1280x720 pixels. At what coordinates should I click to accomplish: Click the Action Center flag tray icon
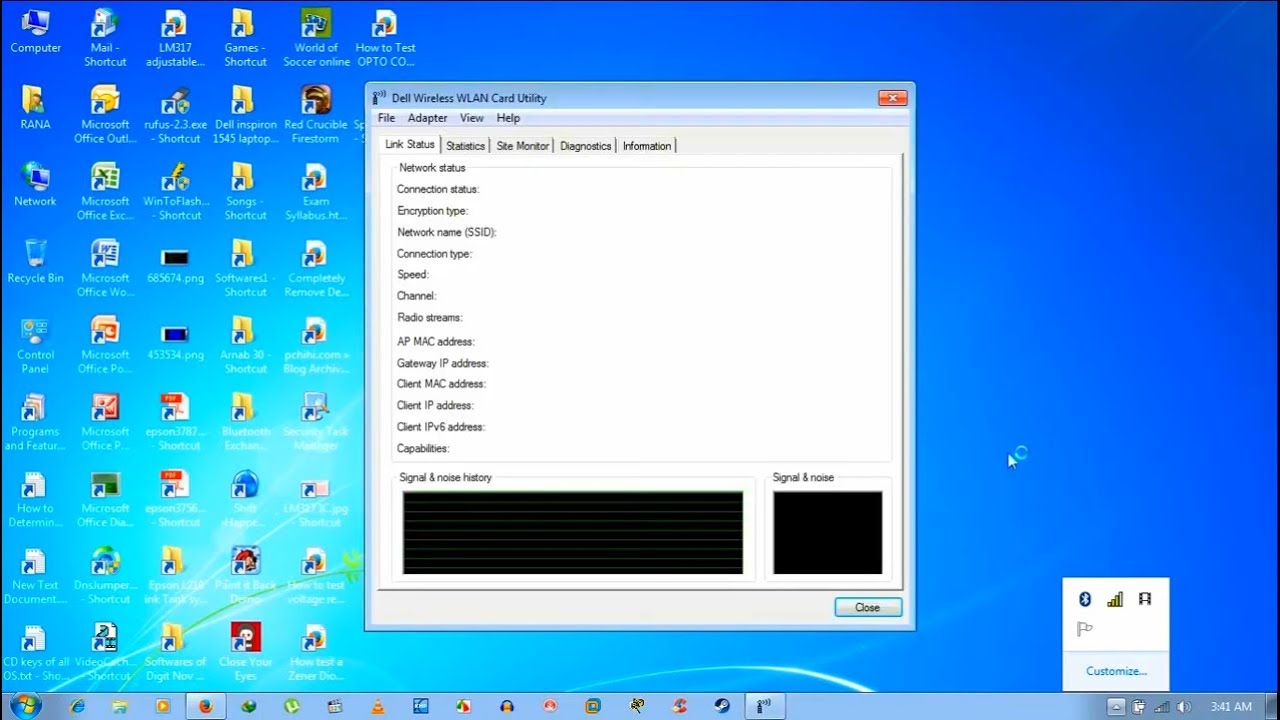[x=1085, y=629]
